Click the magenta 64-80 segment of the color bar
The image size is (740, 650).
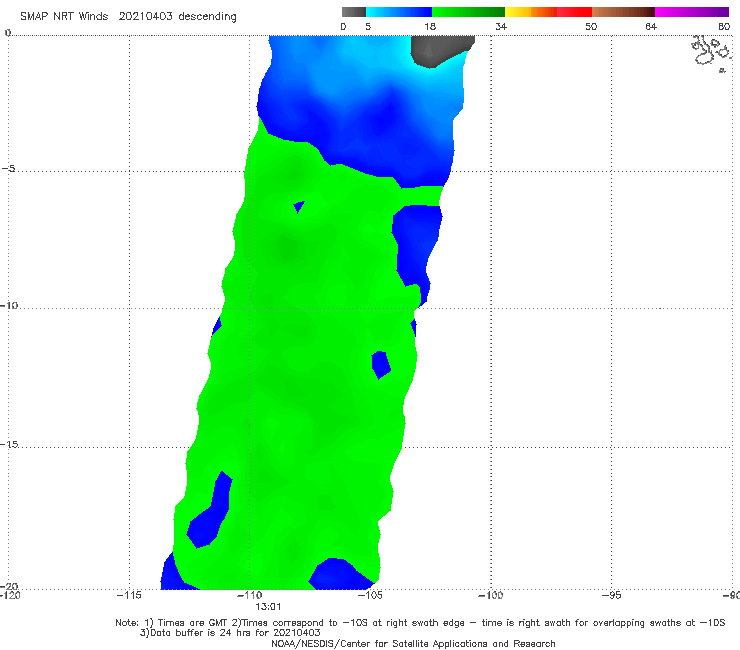(x=692, y=12)
